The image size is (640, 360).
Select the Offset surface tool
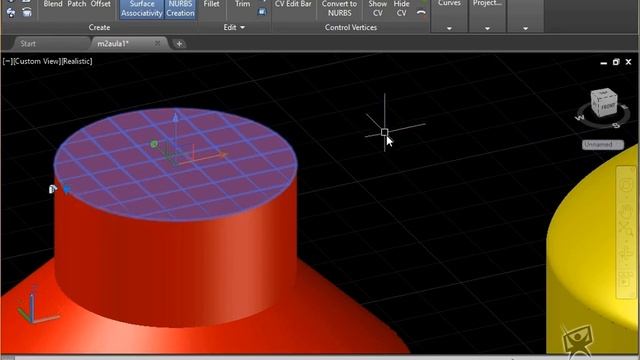[100, 4]
